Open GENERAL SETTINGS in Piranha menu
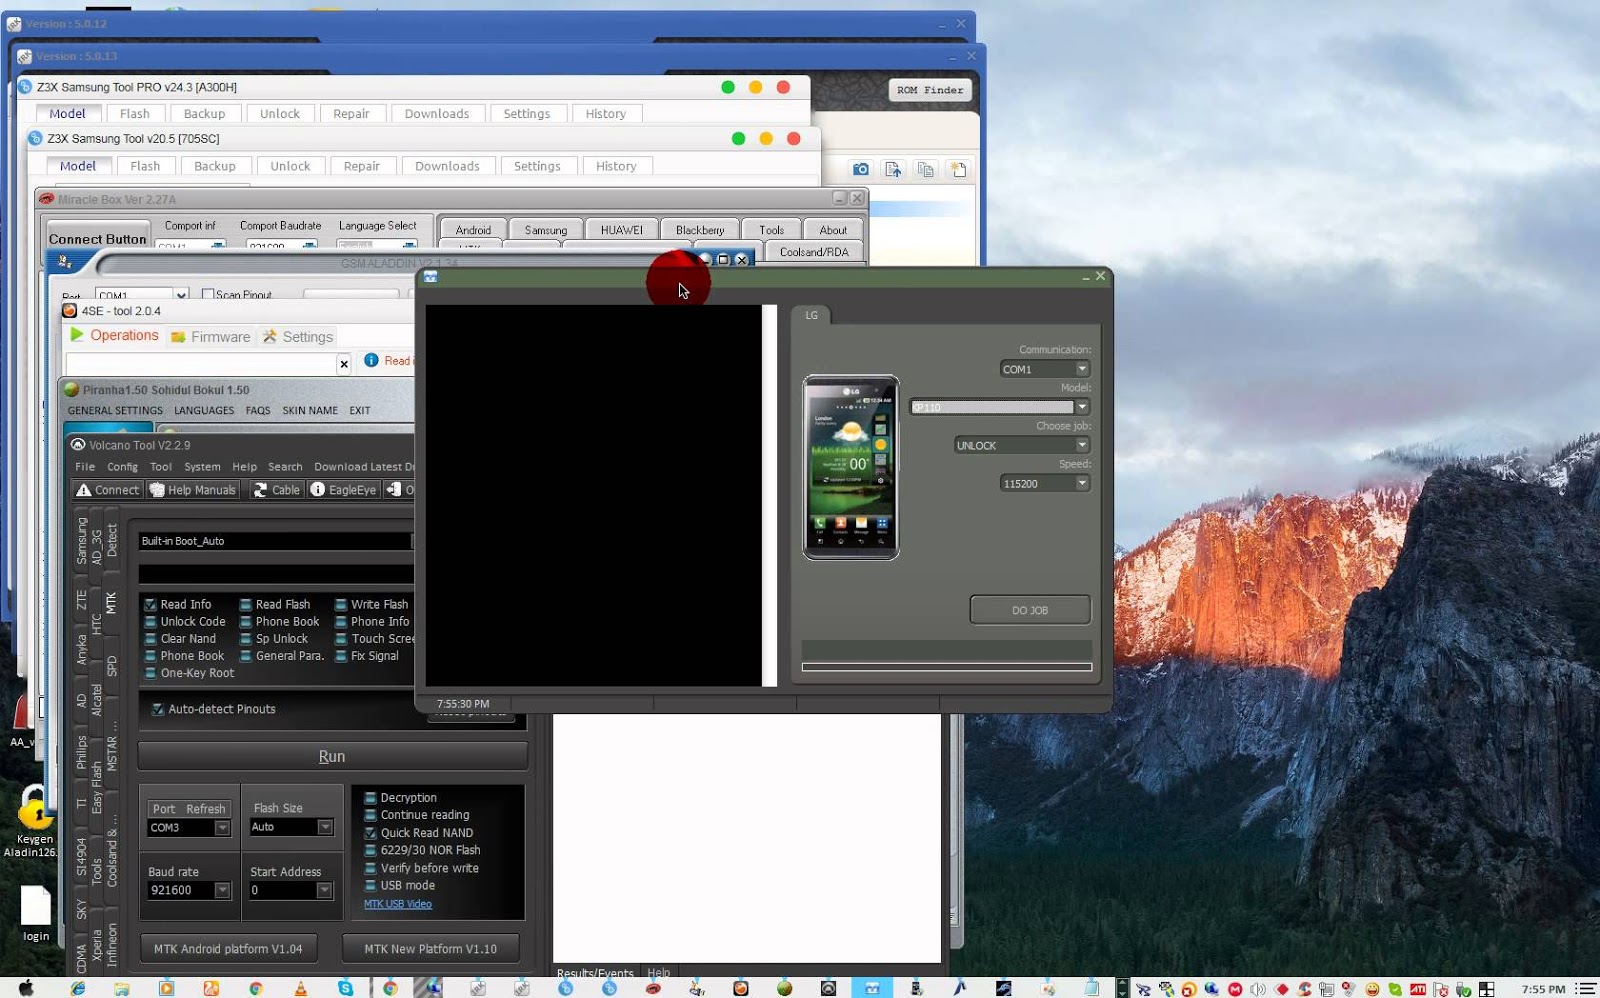1600x998 pixels. pos(115,411)
